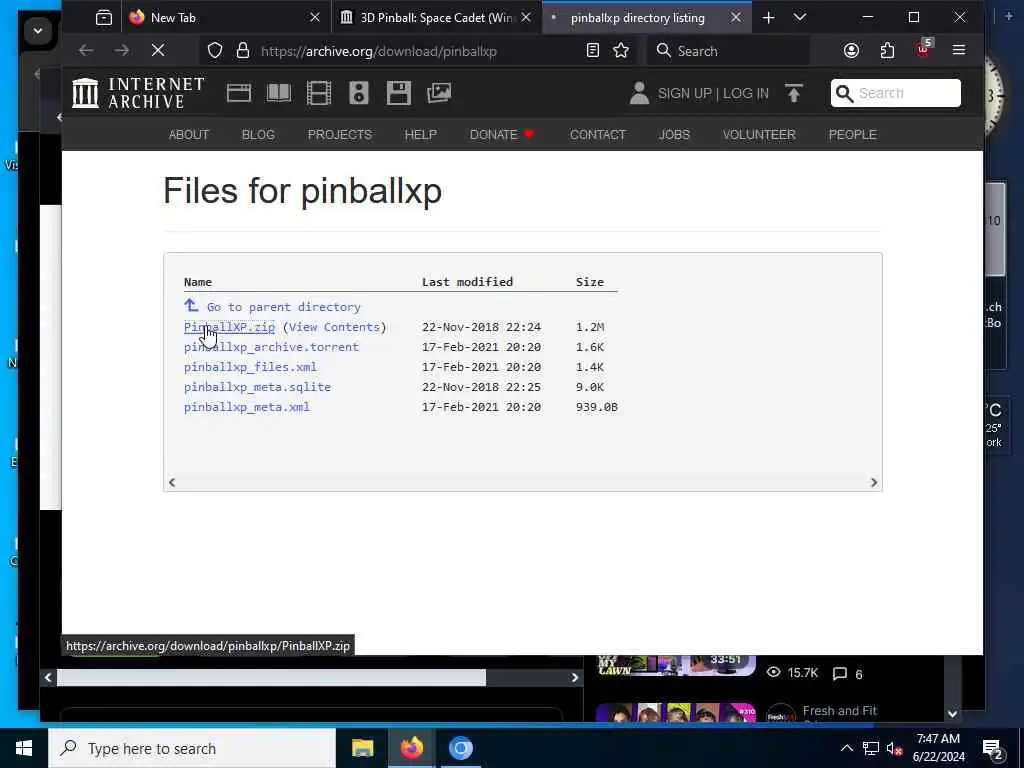The image size is (1024, 768).
Task: Open the Firefox hamburger application menu
Action: pos(959,50)
